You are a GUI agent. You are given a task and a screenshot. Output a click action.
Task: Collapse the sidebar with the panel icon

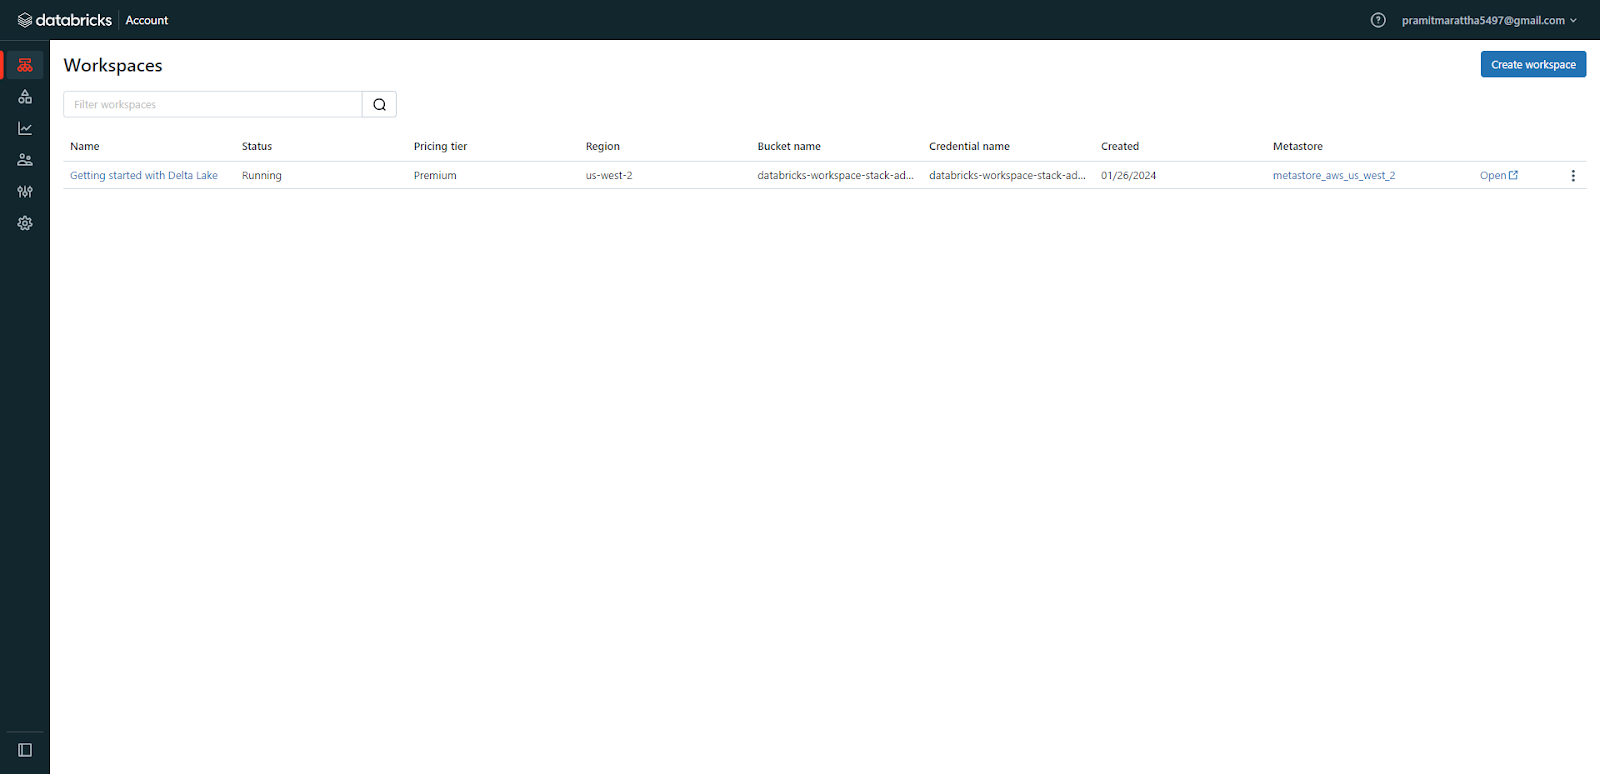[x=25, y=750]
